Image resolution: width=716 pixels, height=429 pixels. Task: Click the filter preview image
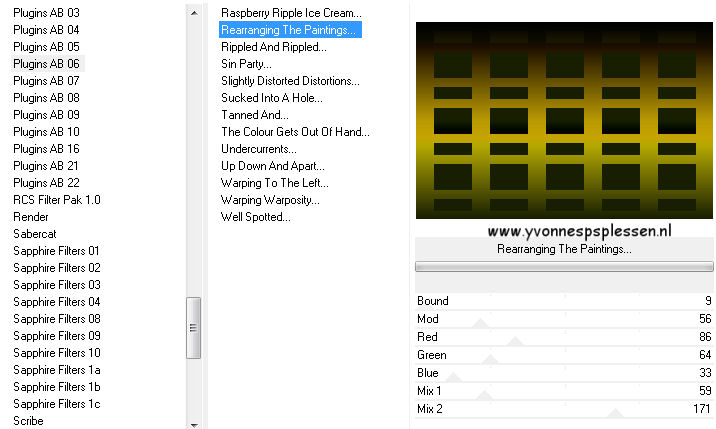pyautogui.click(x=564, y=120)
